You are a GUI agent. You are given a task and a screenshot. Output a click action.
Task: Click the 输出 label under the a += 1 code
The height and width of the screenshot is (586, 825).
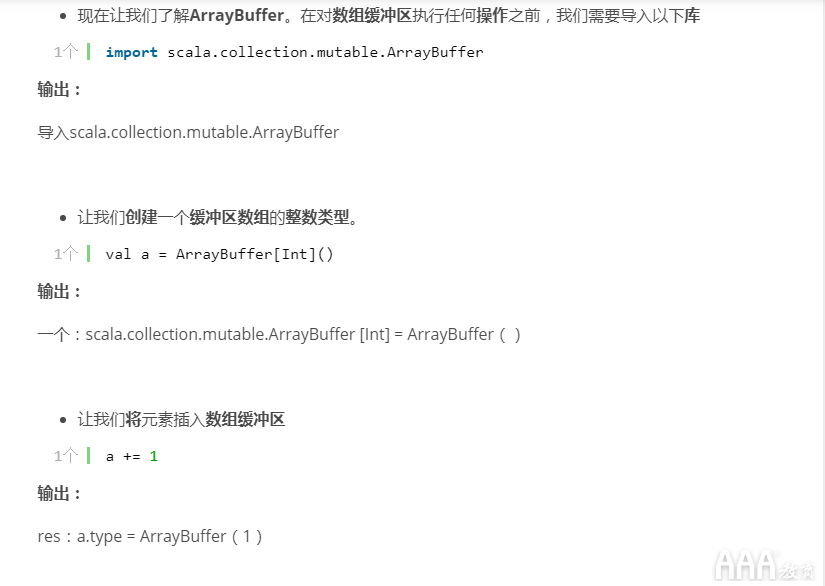(x=59, y=494)
